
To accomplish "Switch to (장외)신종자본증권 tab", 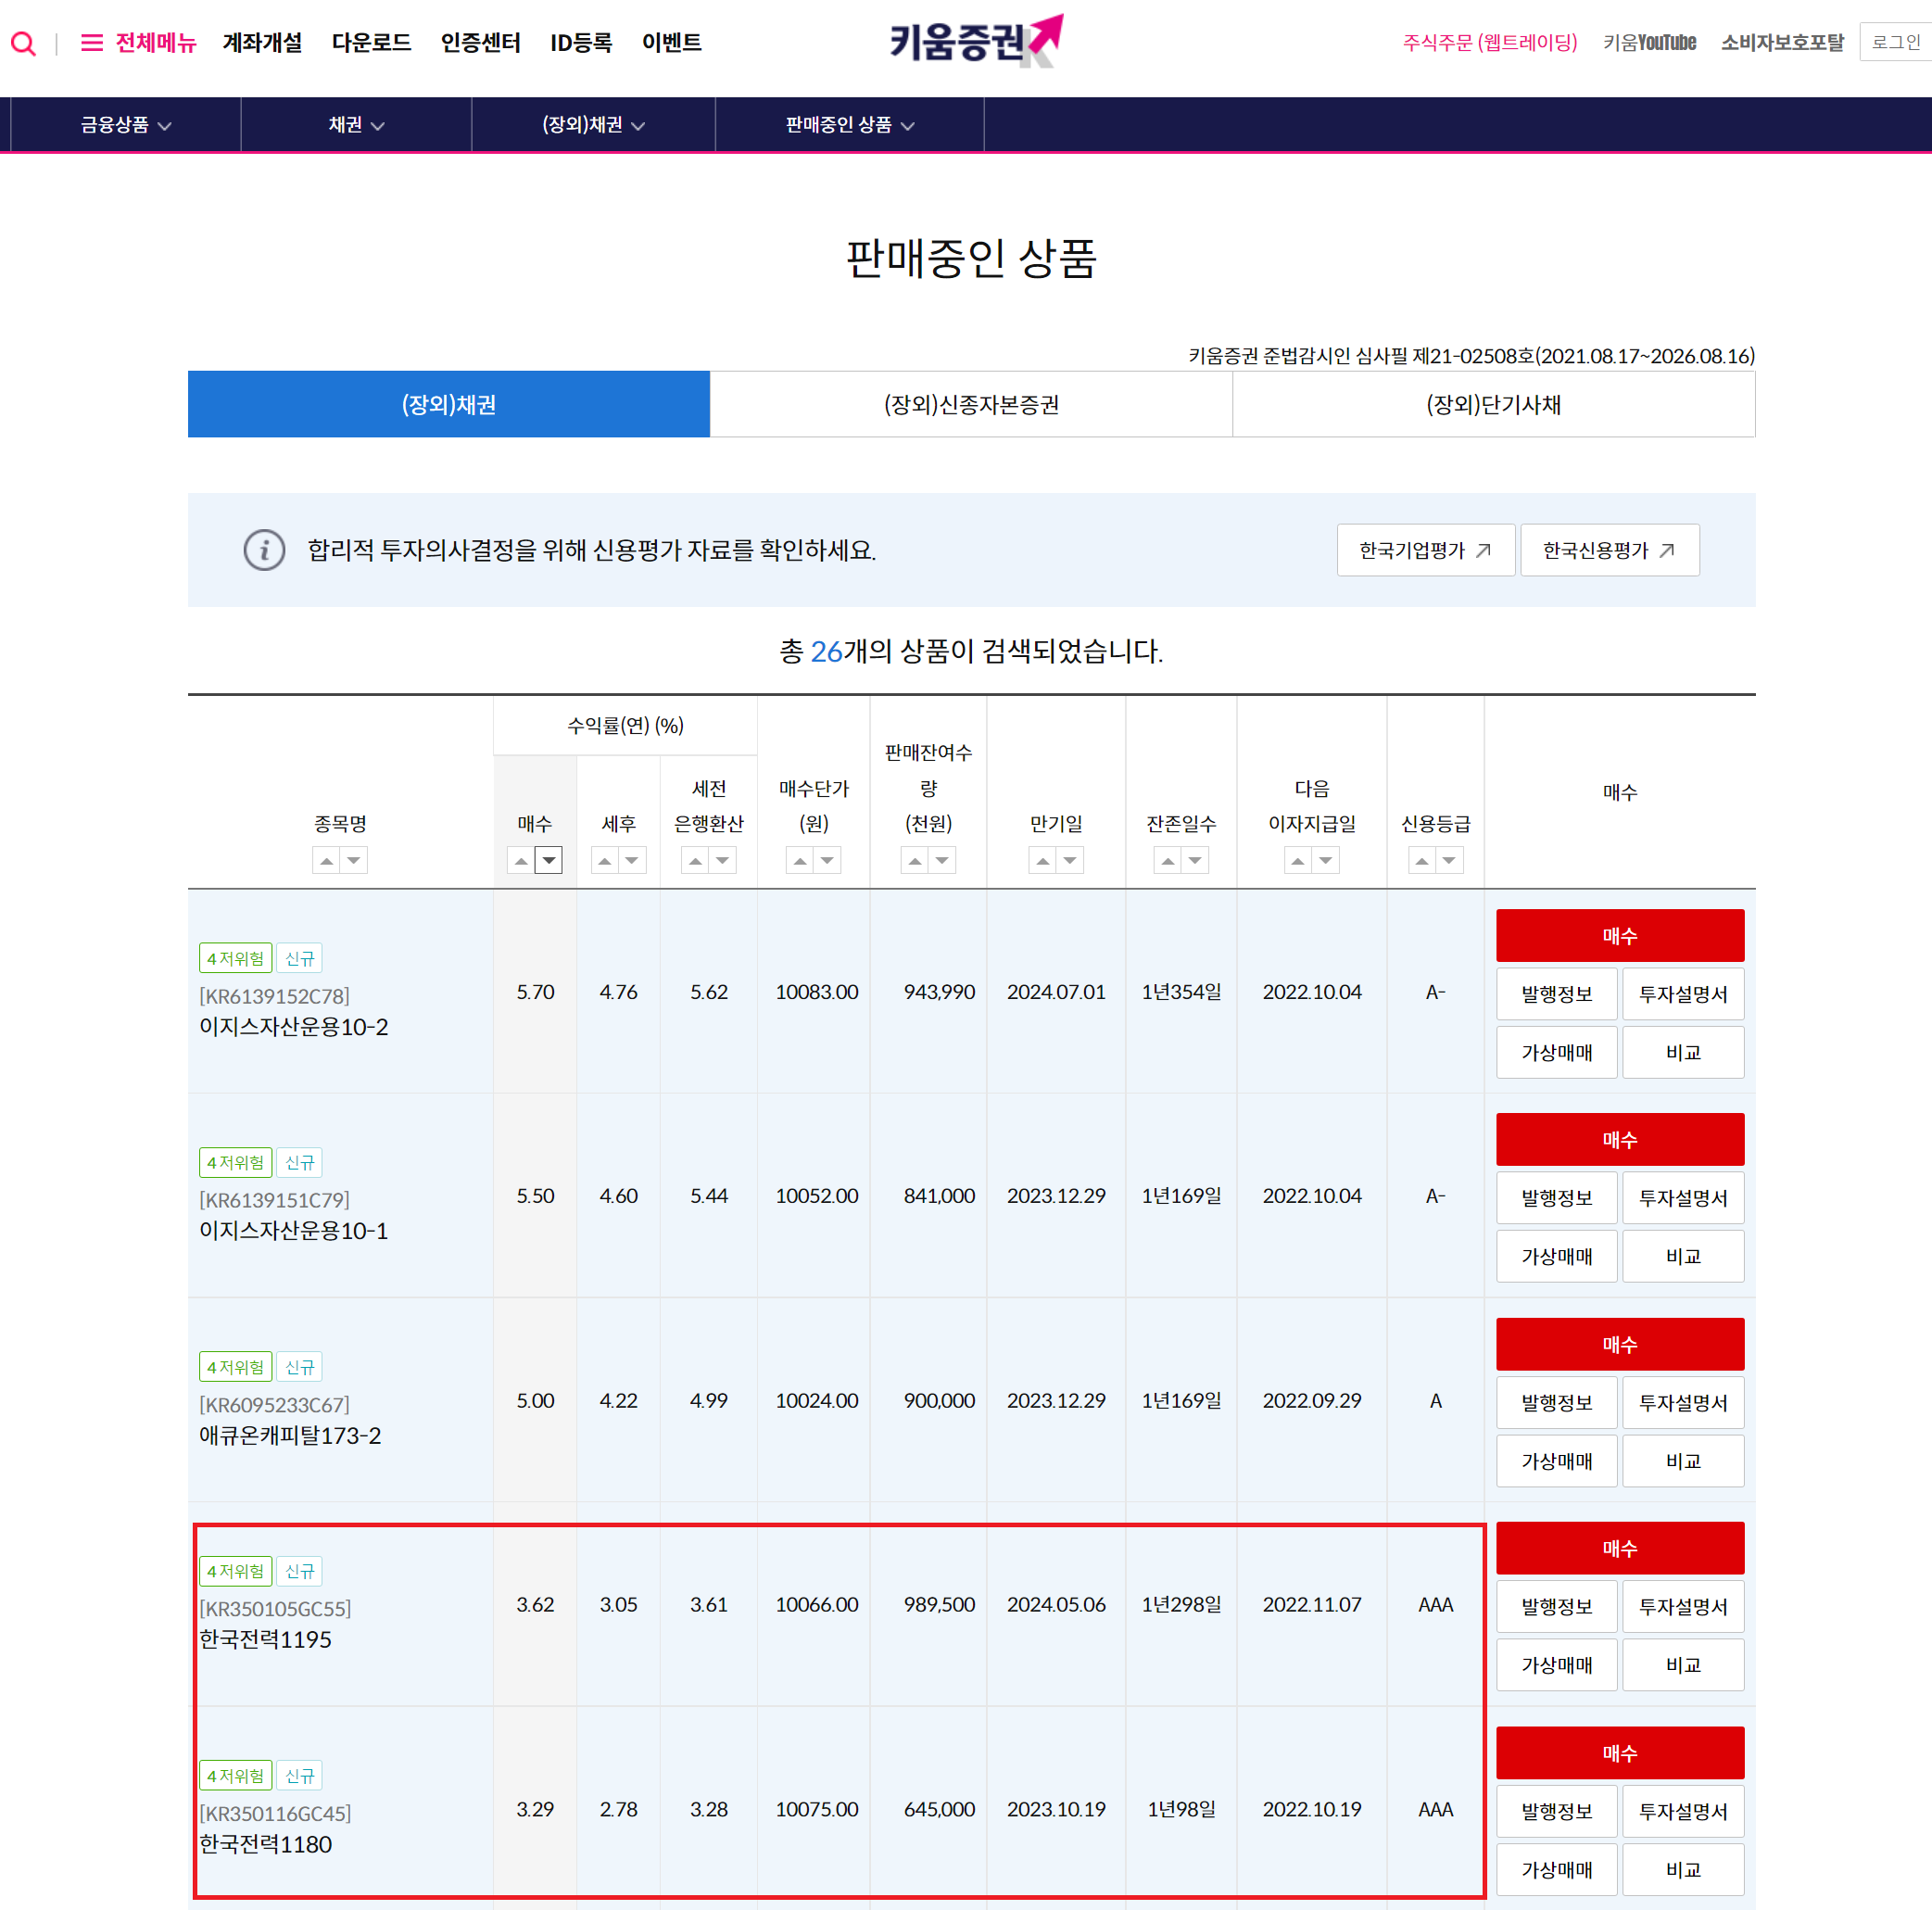I will point(970,404).
